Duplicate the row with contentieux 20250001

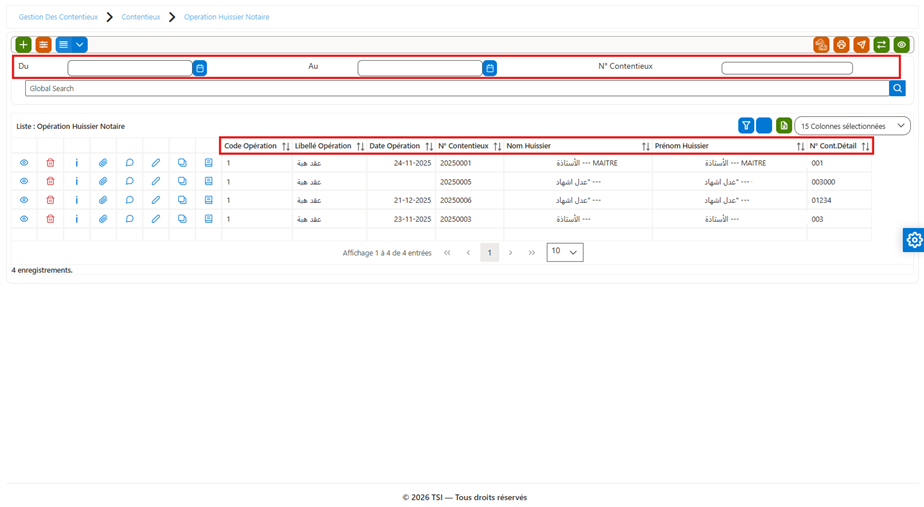[182, 163]
